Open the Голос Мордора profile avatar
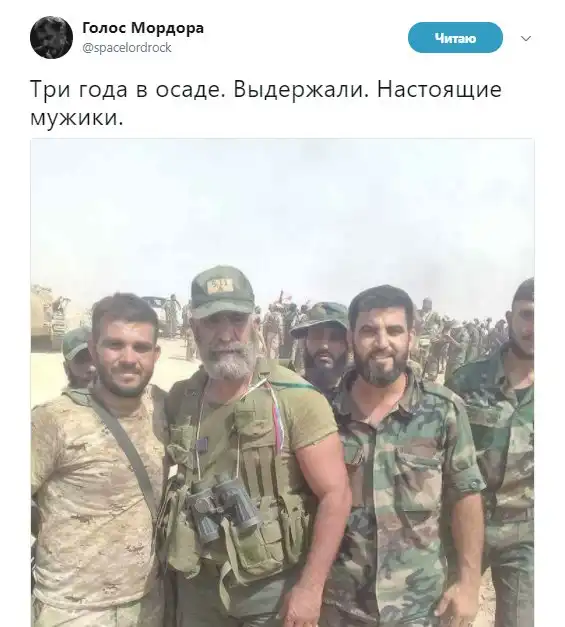This screenshot has height=627, width=565. click(x=51, y=38)
